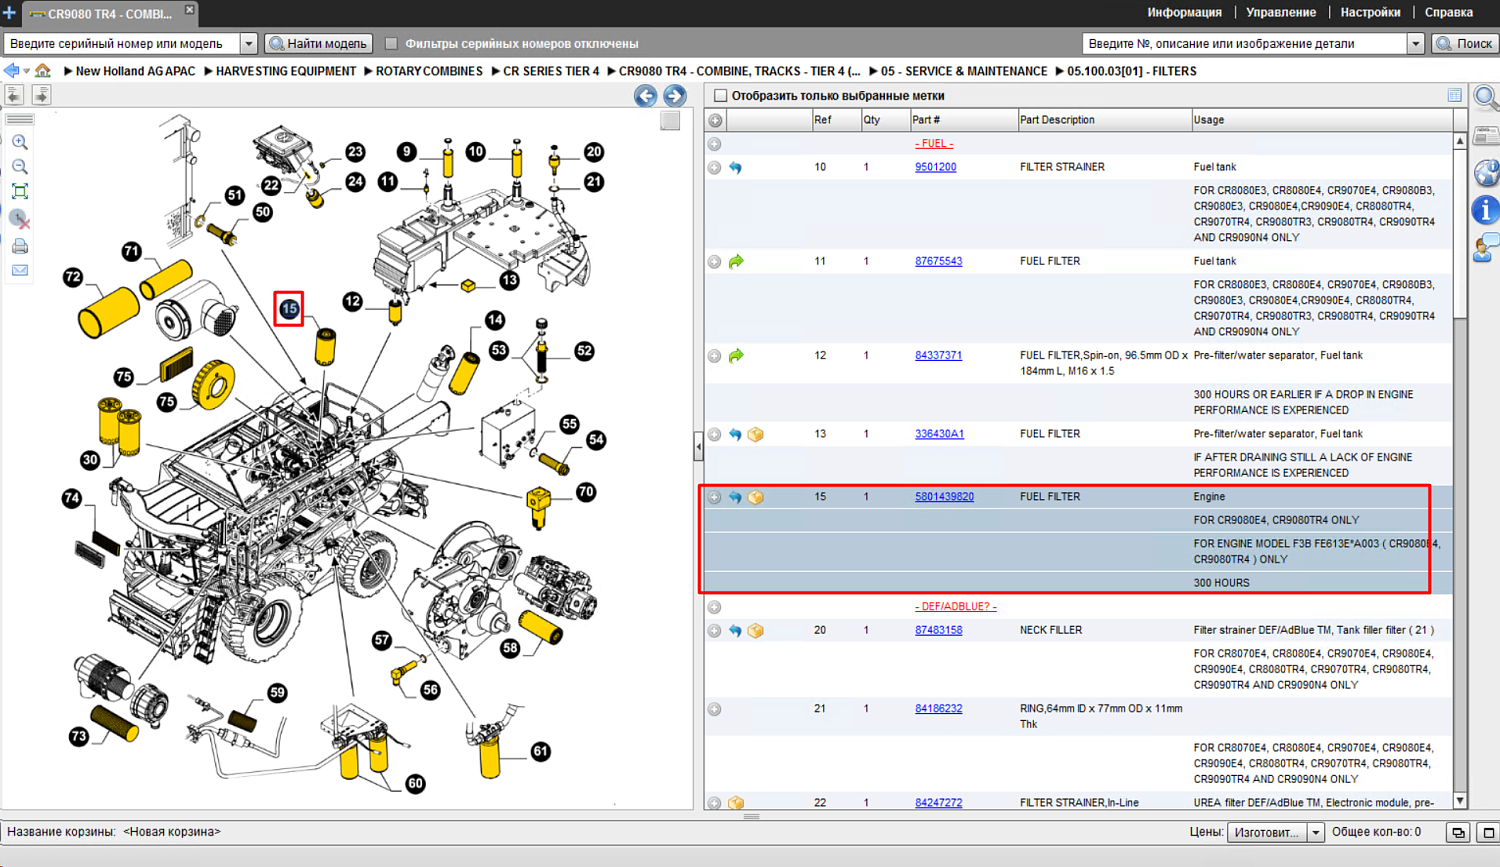1500x867 pixels.
Task: Open the news panel in right sidebar
Action: (1486, 135)
